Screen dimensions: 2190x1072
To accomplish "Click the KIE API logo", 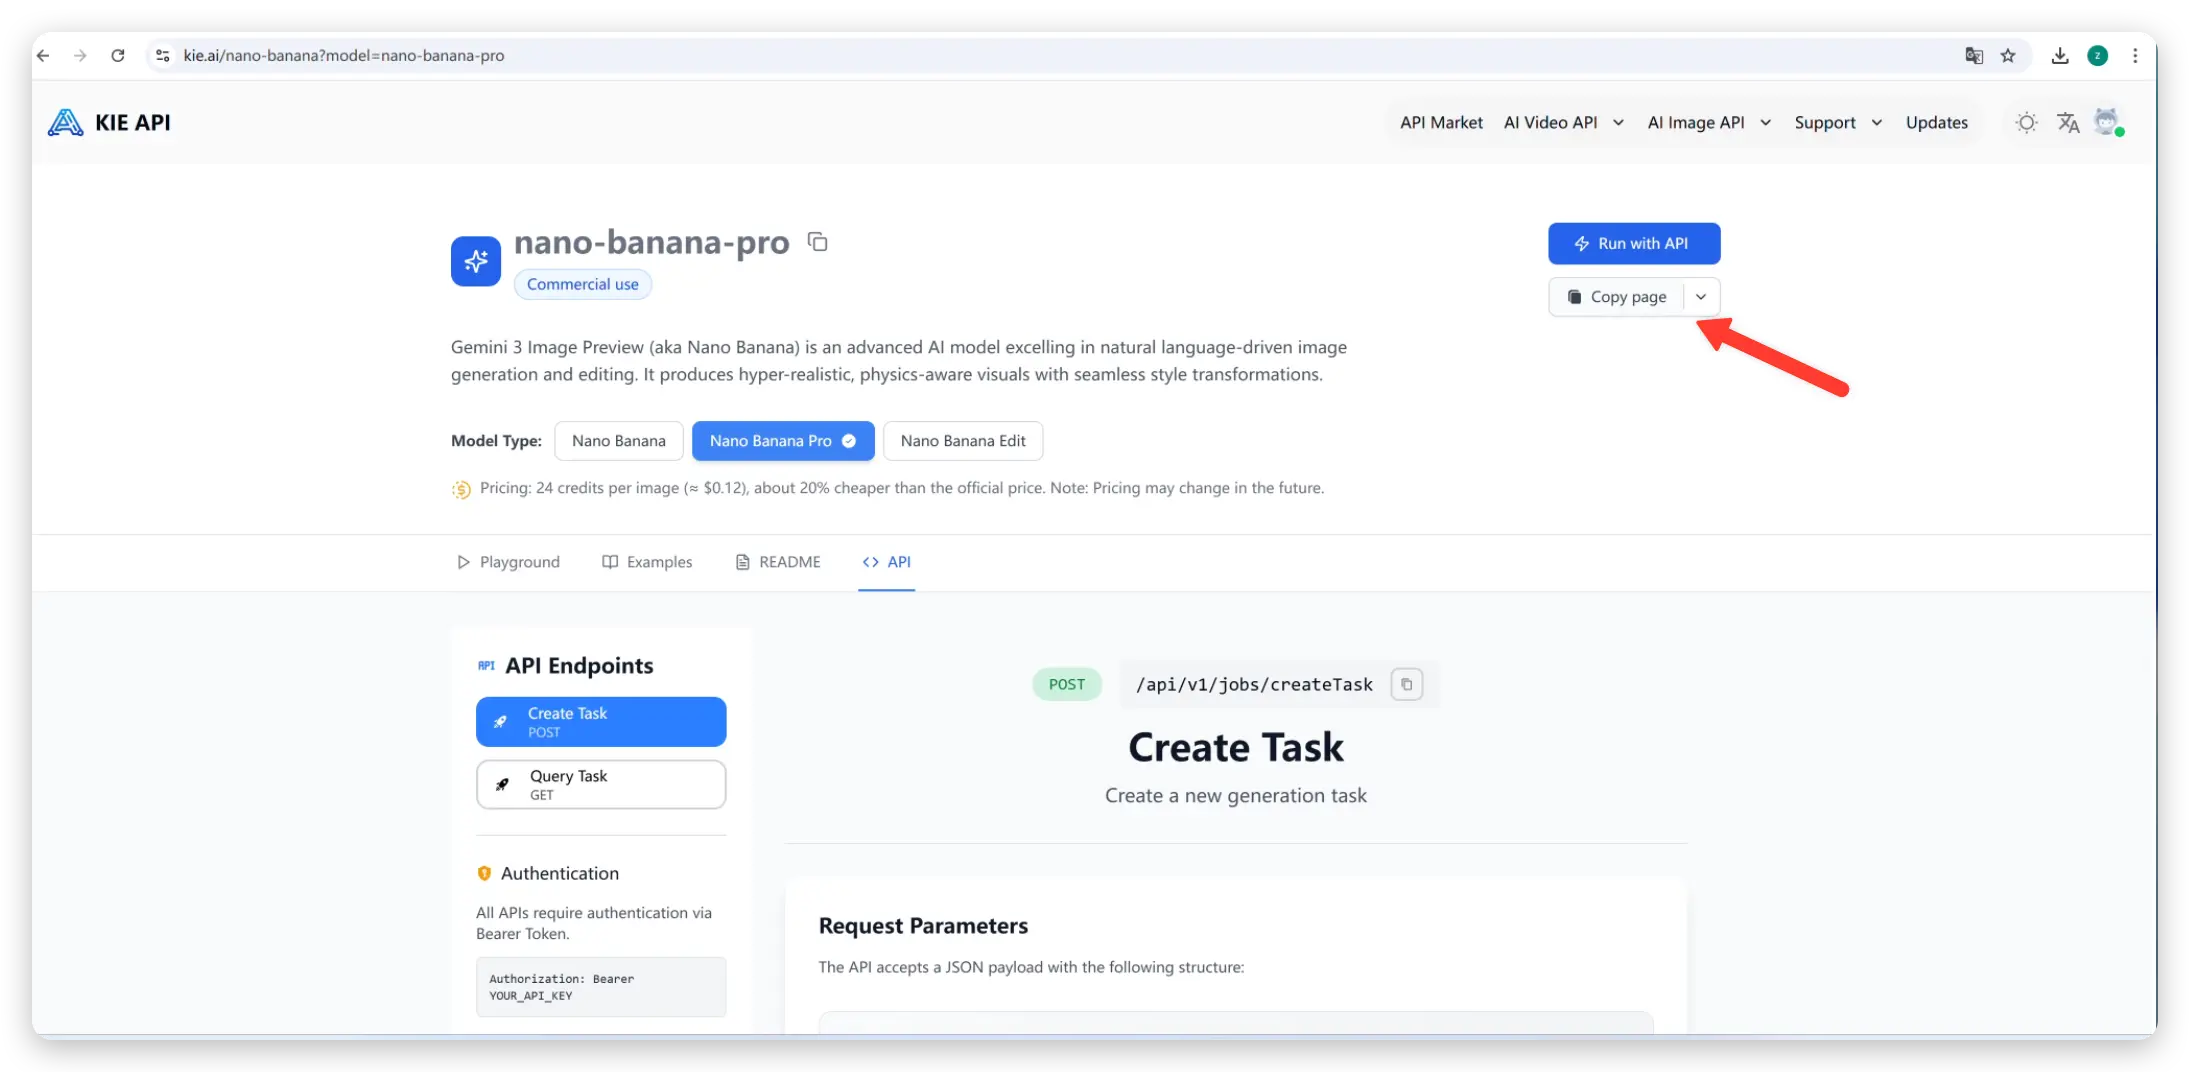I will (x=109, y=122).
